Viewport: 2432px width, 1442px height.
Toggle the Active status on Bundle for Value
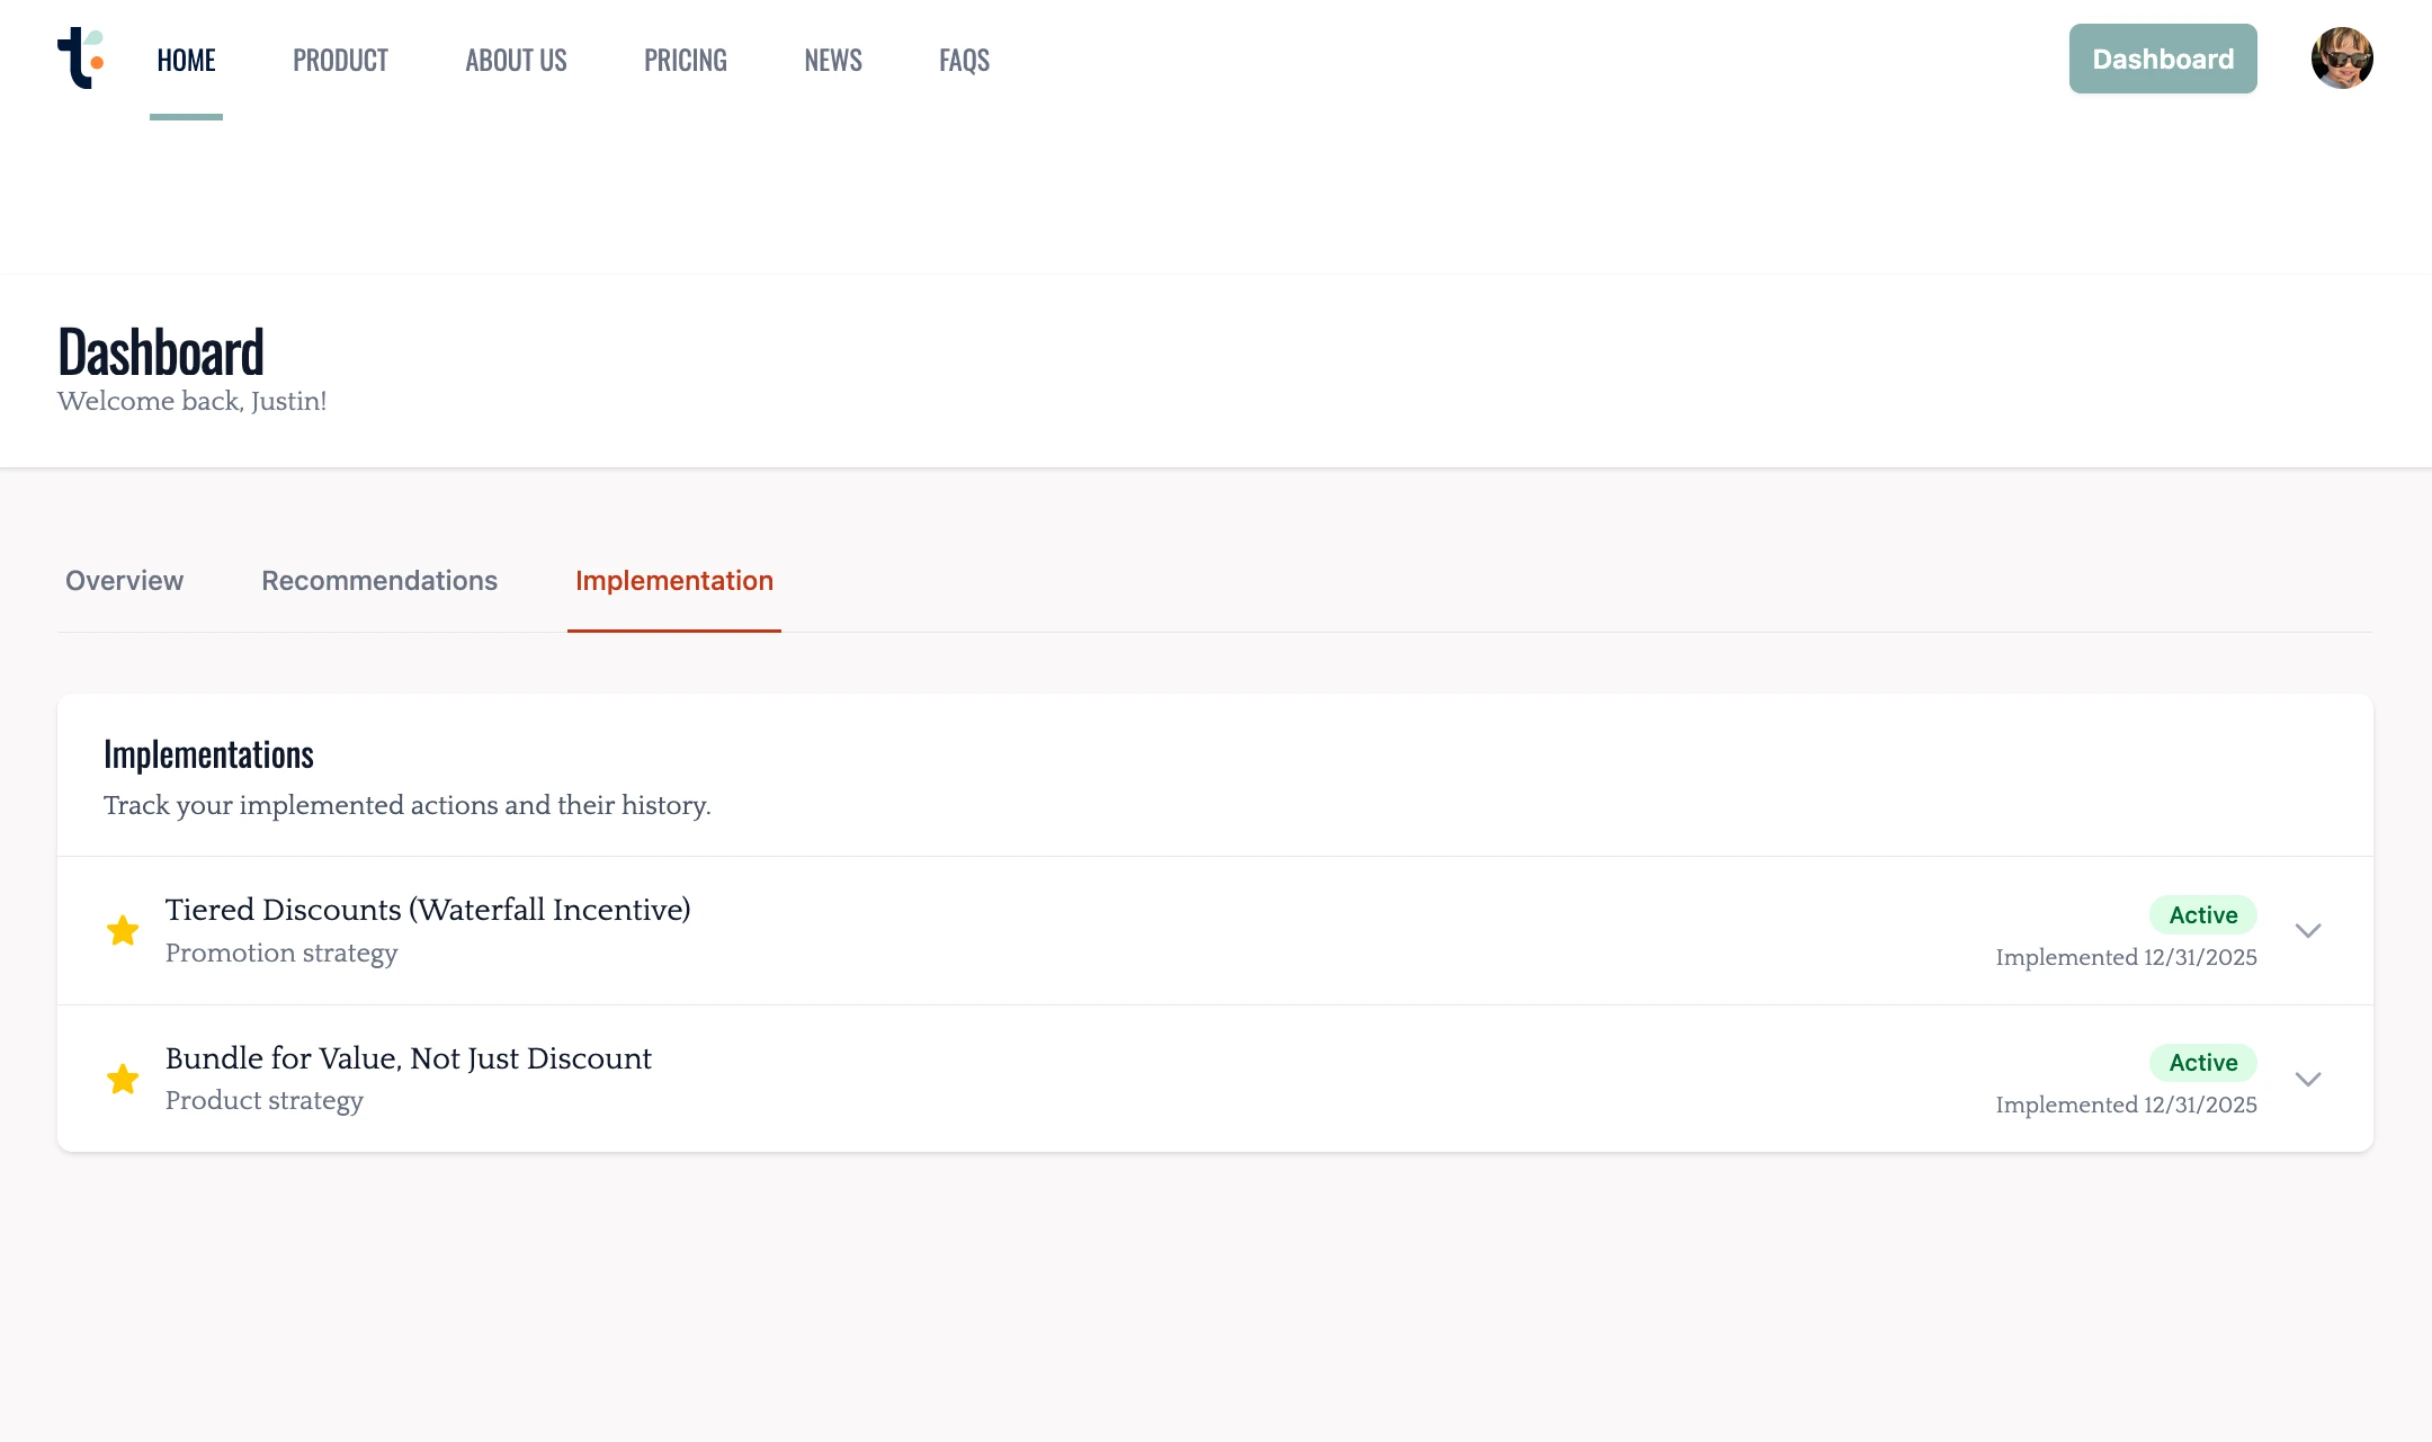(2202, 1062)
